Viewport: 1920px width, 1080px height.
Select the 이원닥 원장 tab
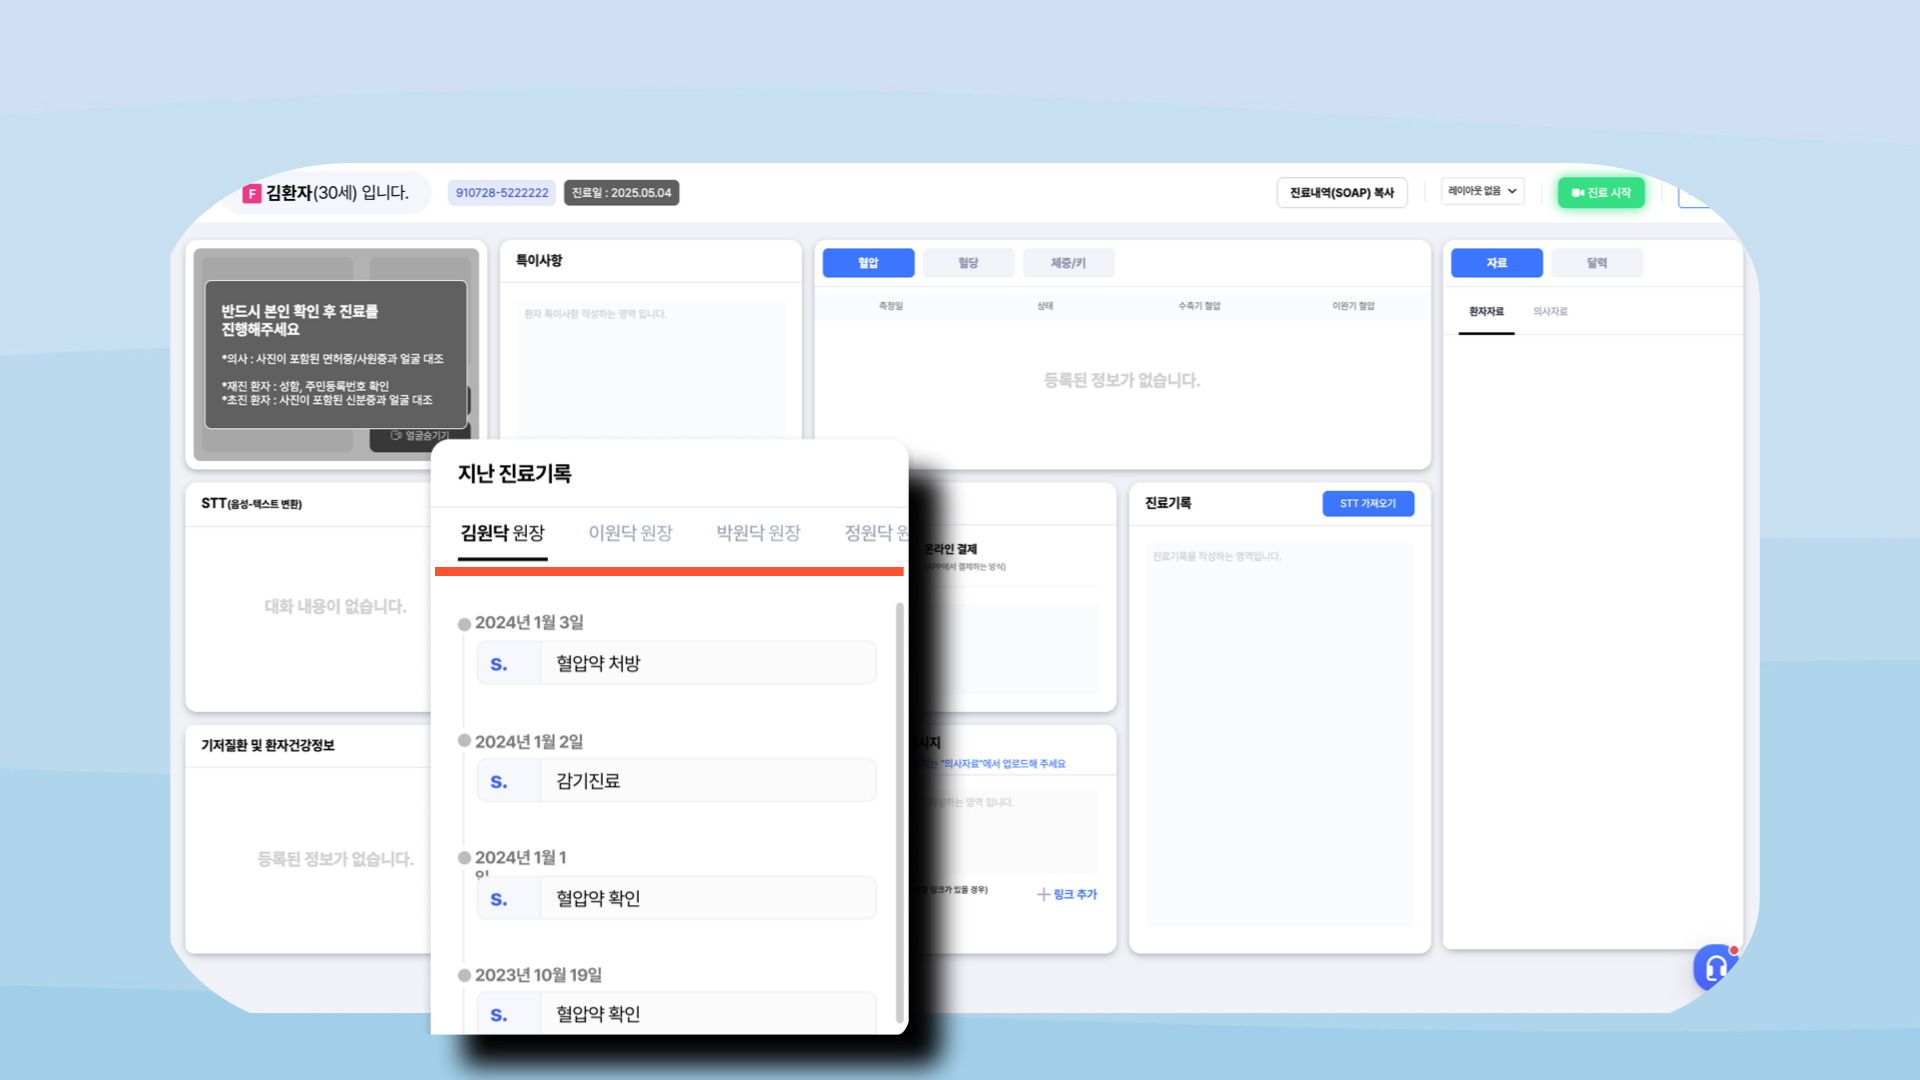pyautogui.click(x=630, y=533)
